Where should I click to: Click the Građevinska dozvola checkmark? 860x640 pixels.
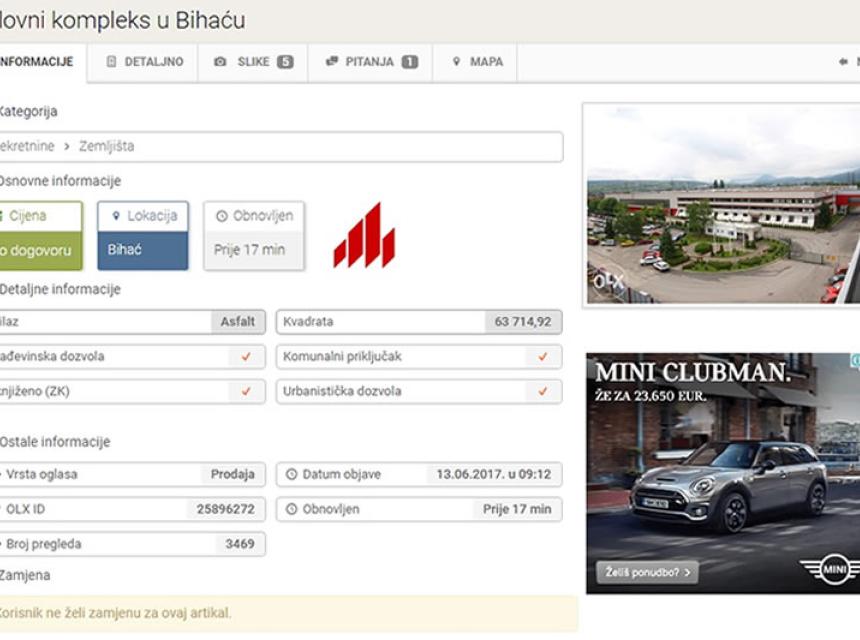[x=246, y=357]
